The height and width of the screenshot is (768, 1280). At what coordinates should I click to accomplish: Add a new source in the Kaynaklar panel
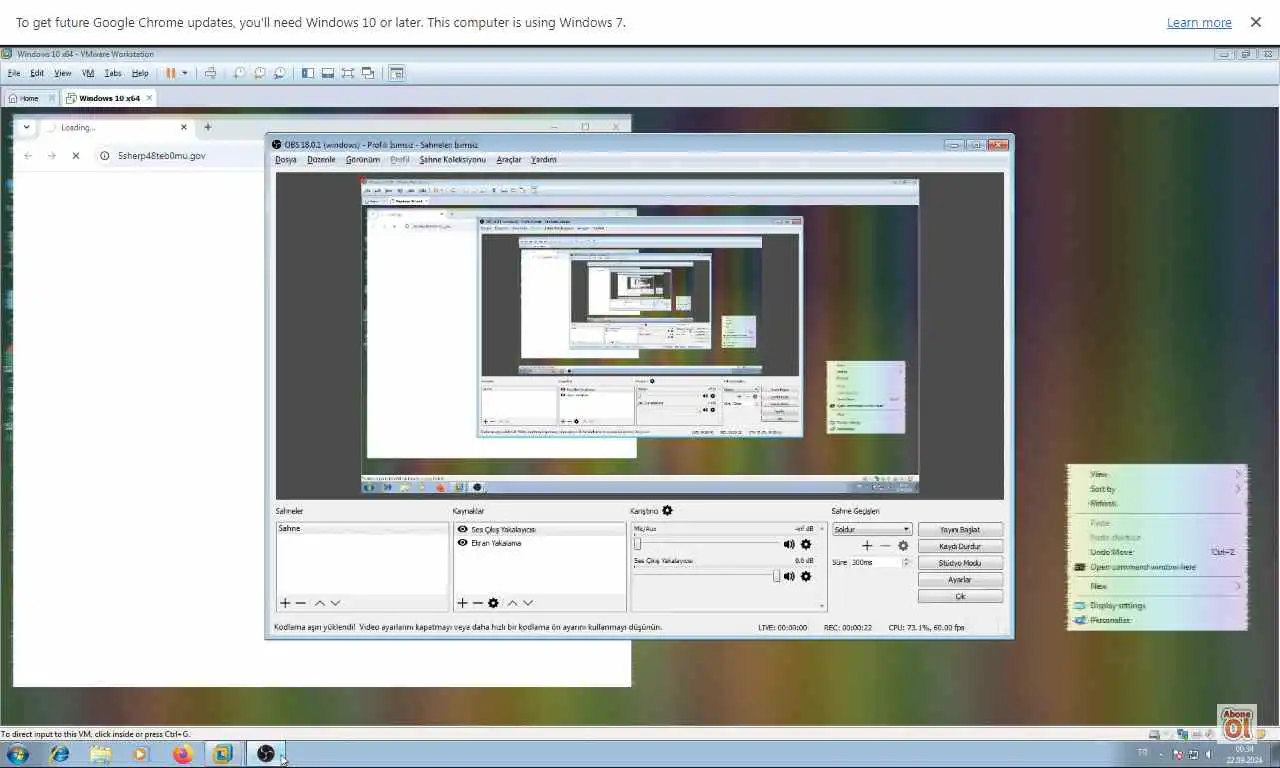462,603
